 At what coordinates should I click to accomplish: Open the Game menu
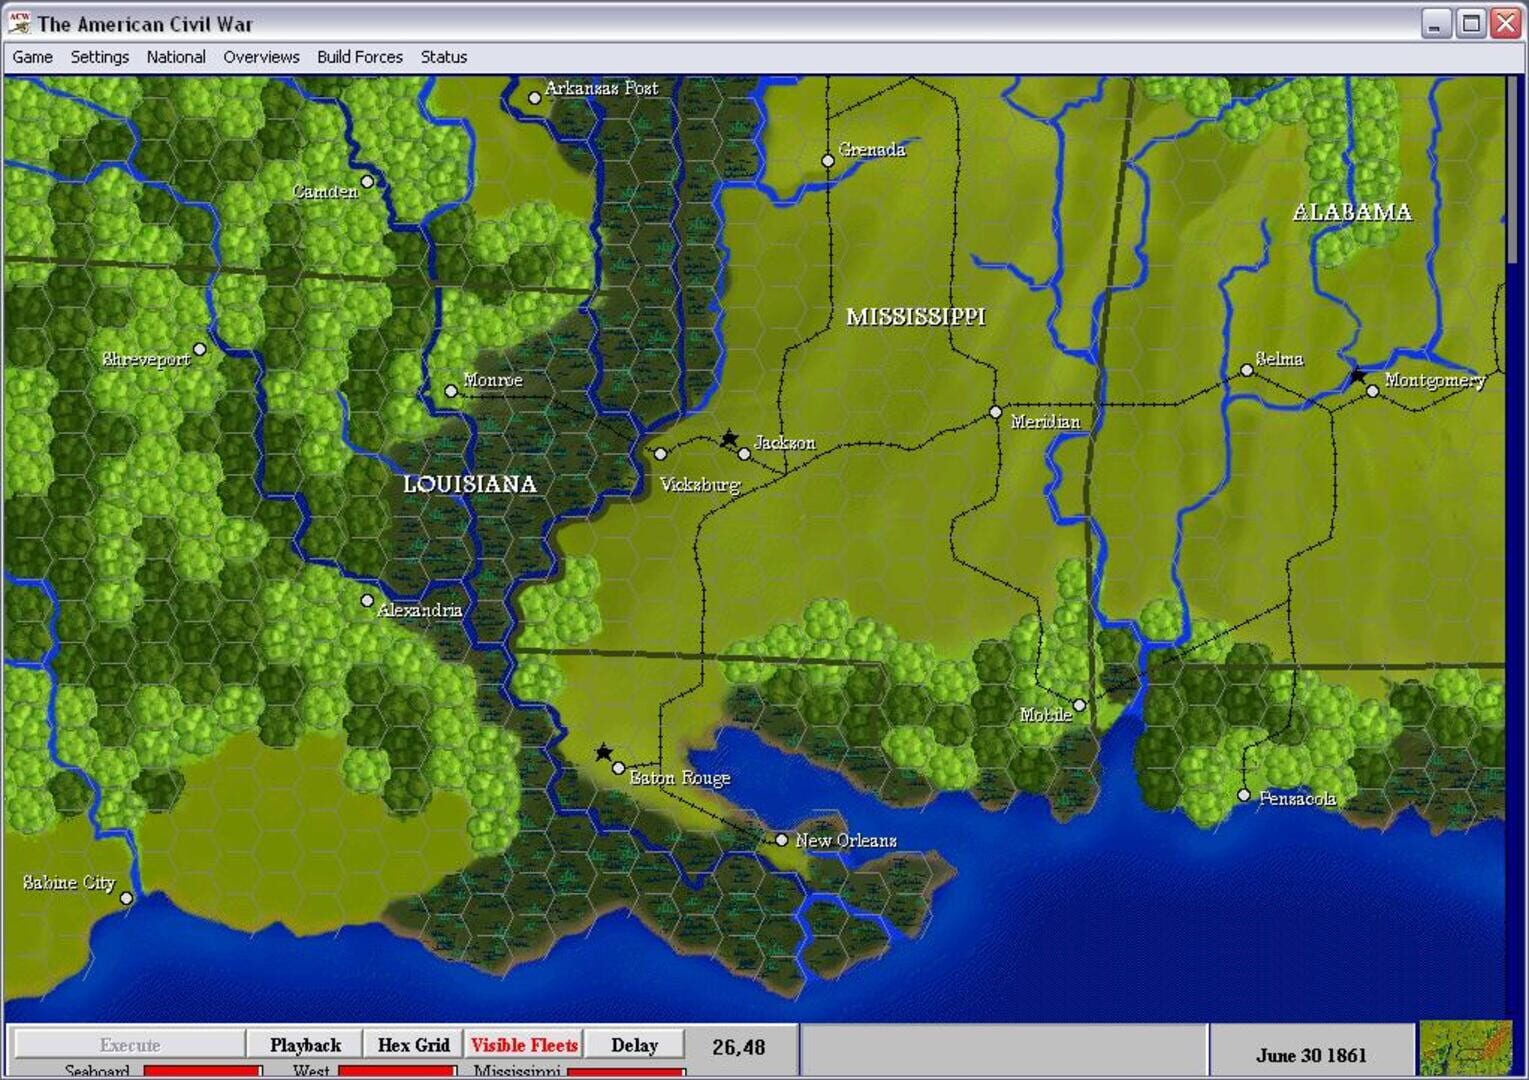31,57
